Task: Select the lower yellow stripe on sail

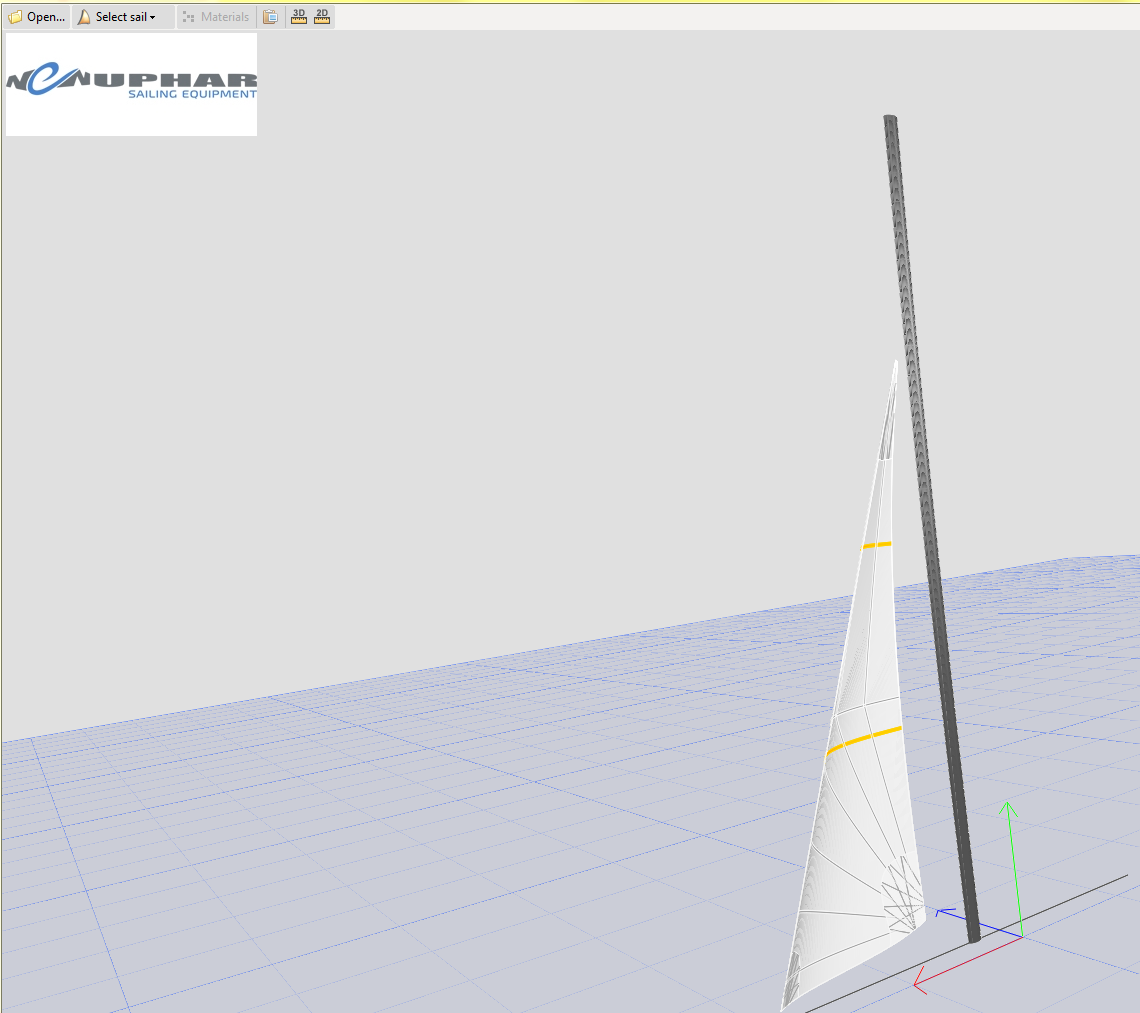Action: point(864,739)
